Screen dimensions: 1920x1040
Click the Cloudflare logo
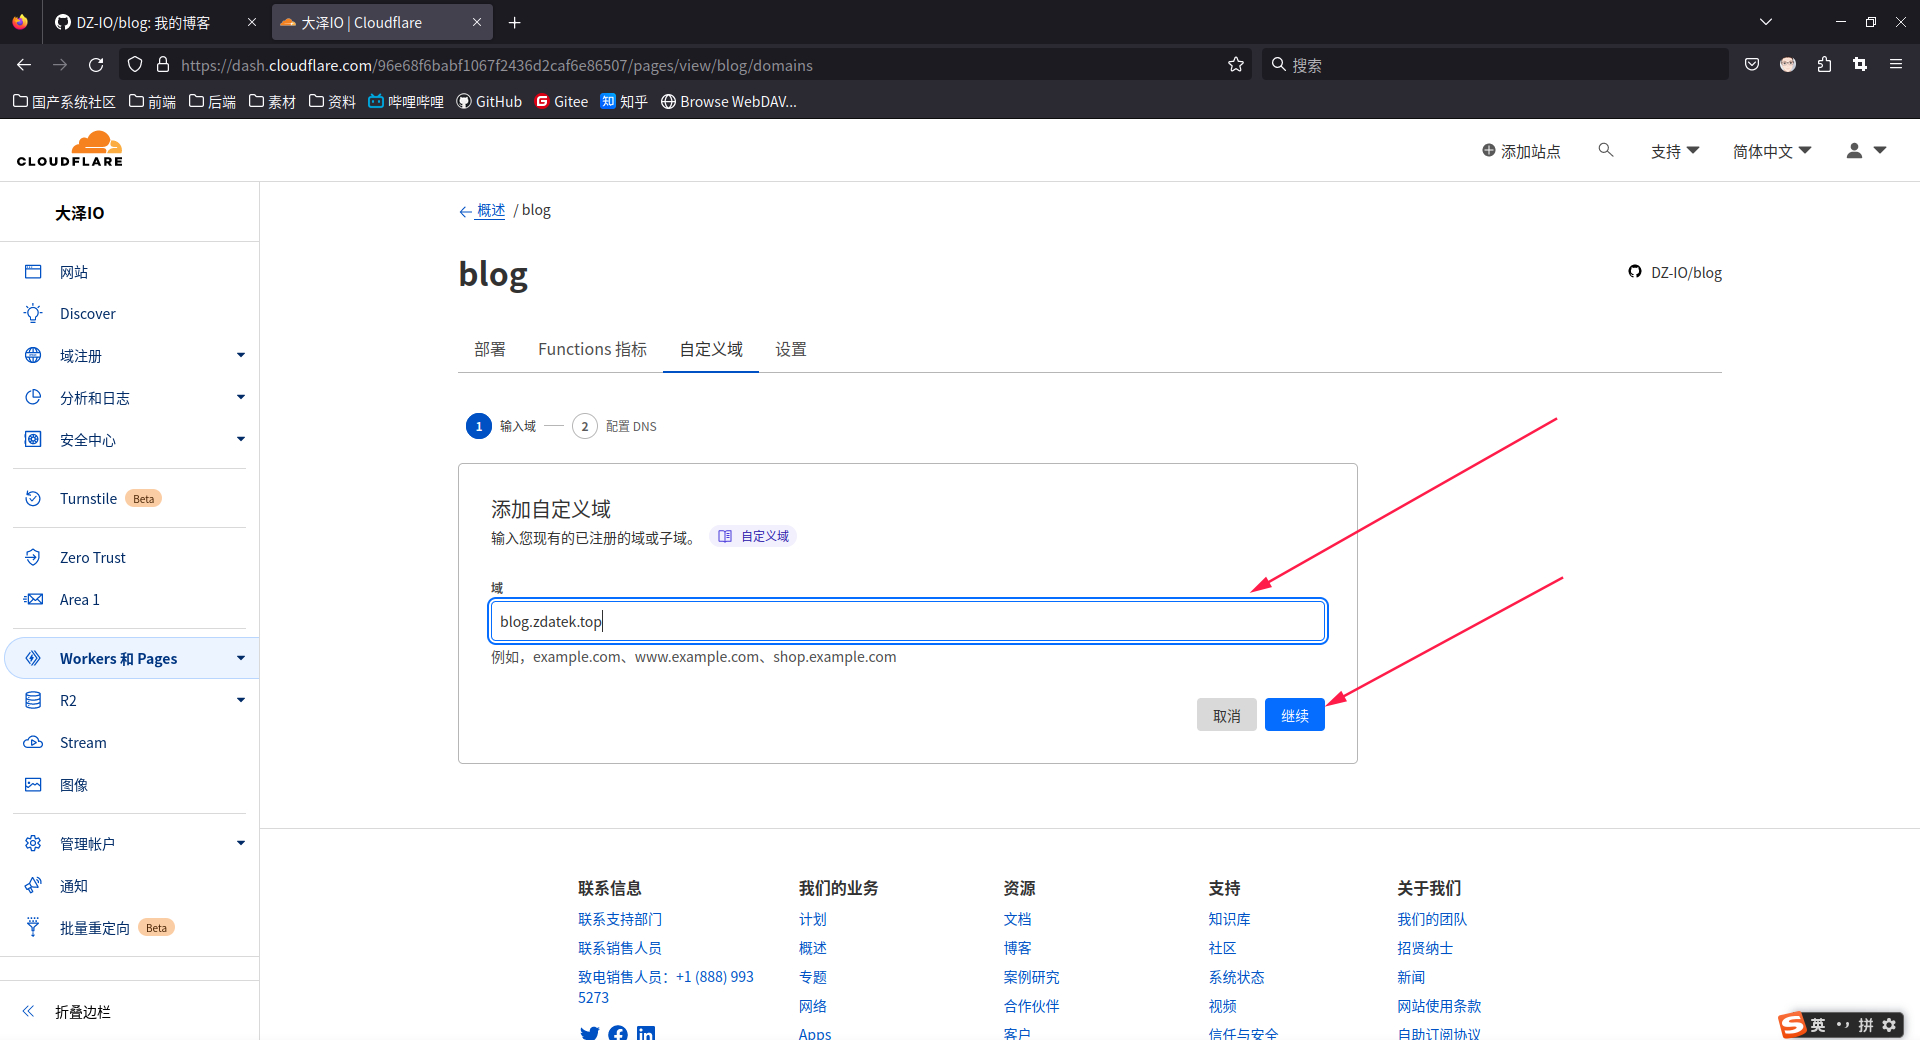pyautogui.click(x=69, y=148)
